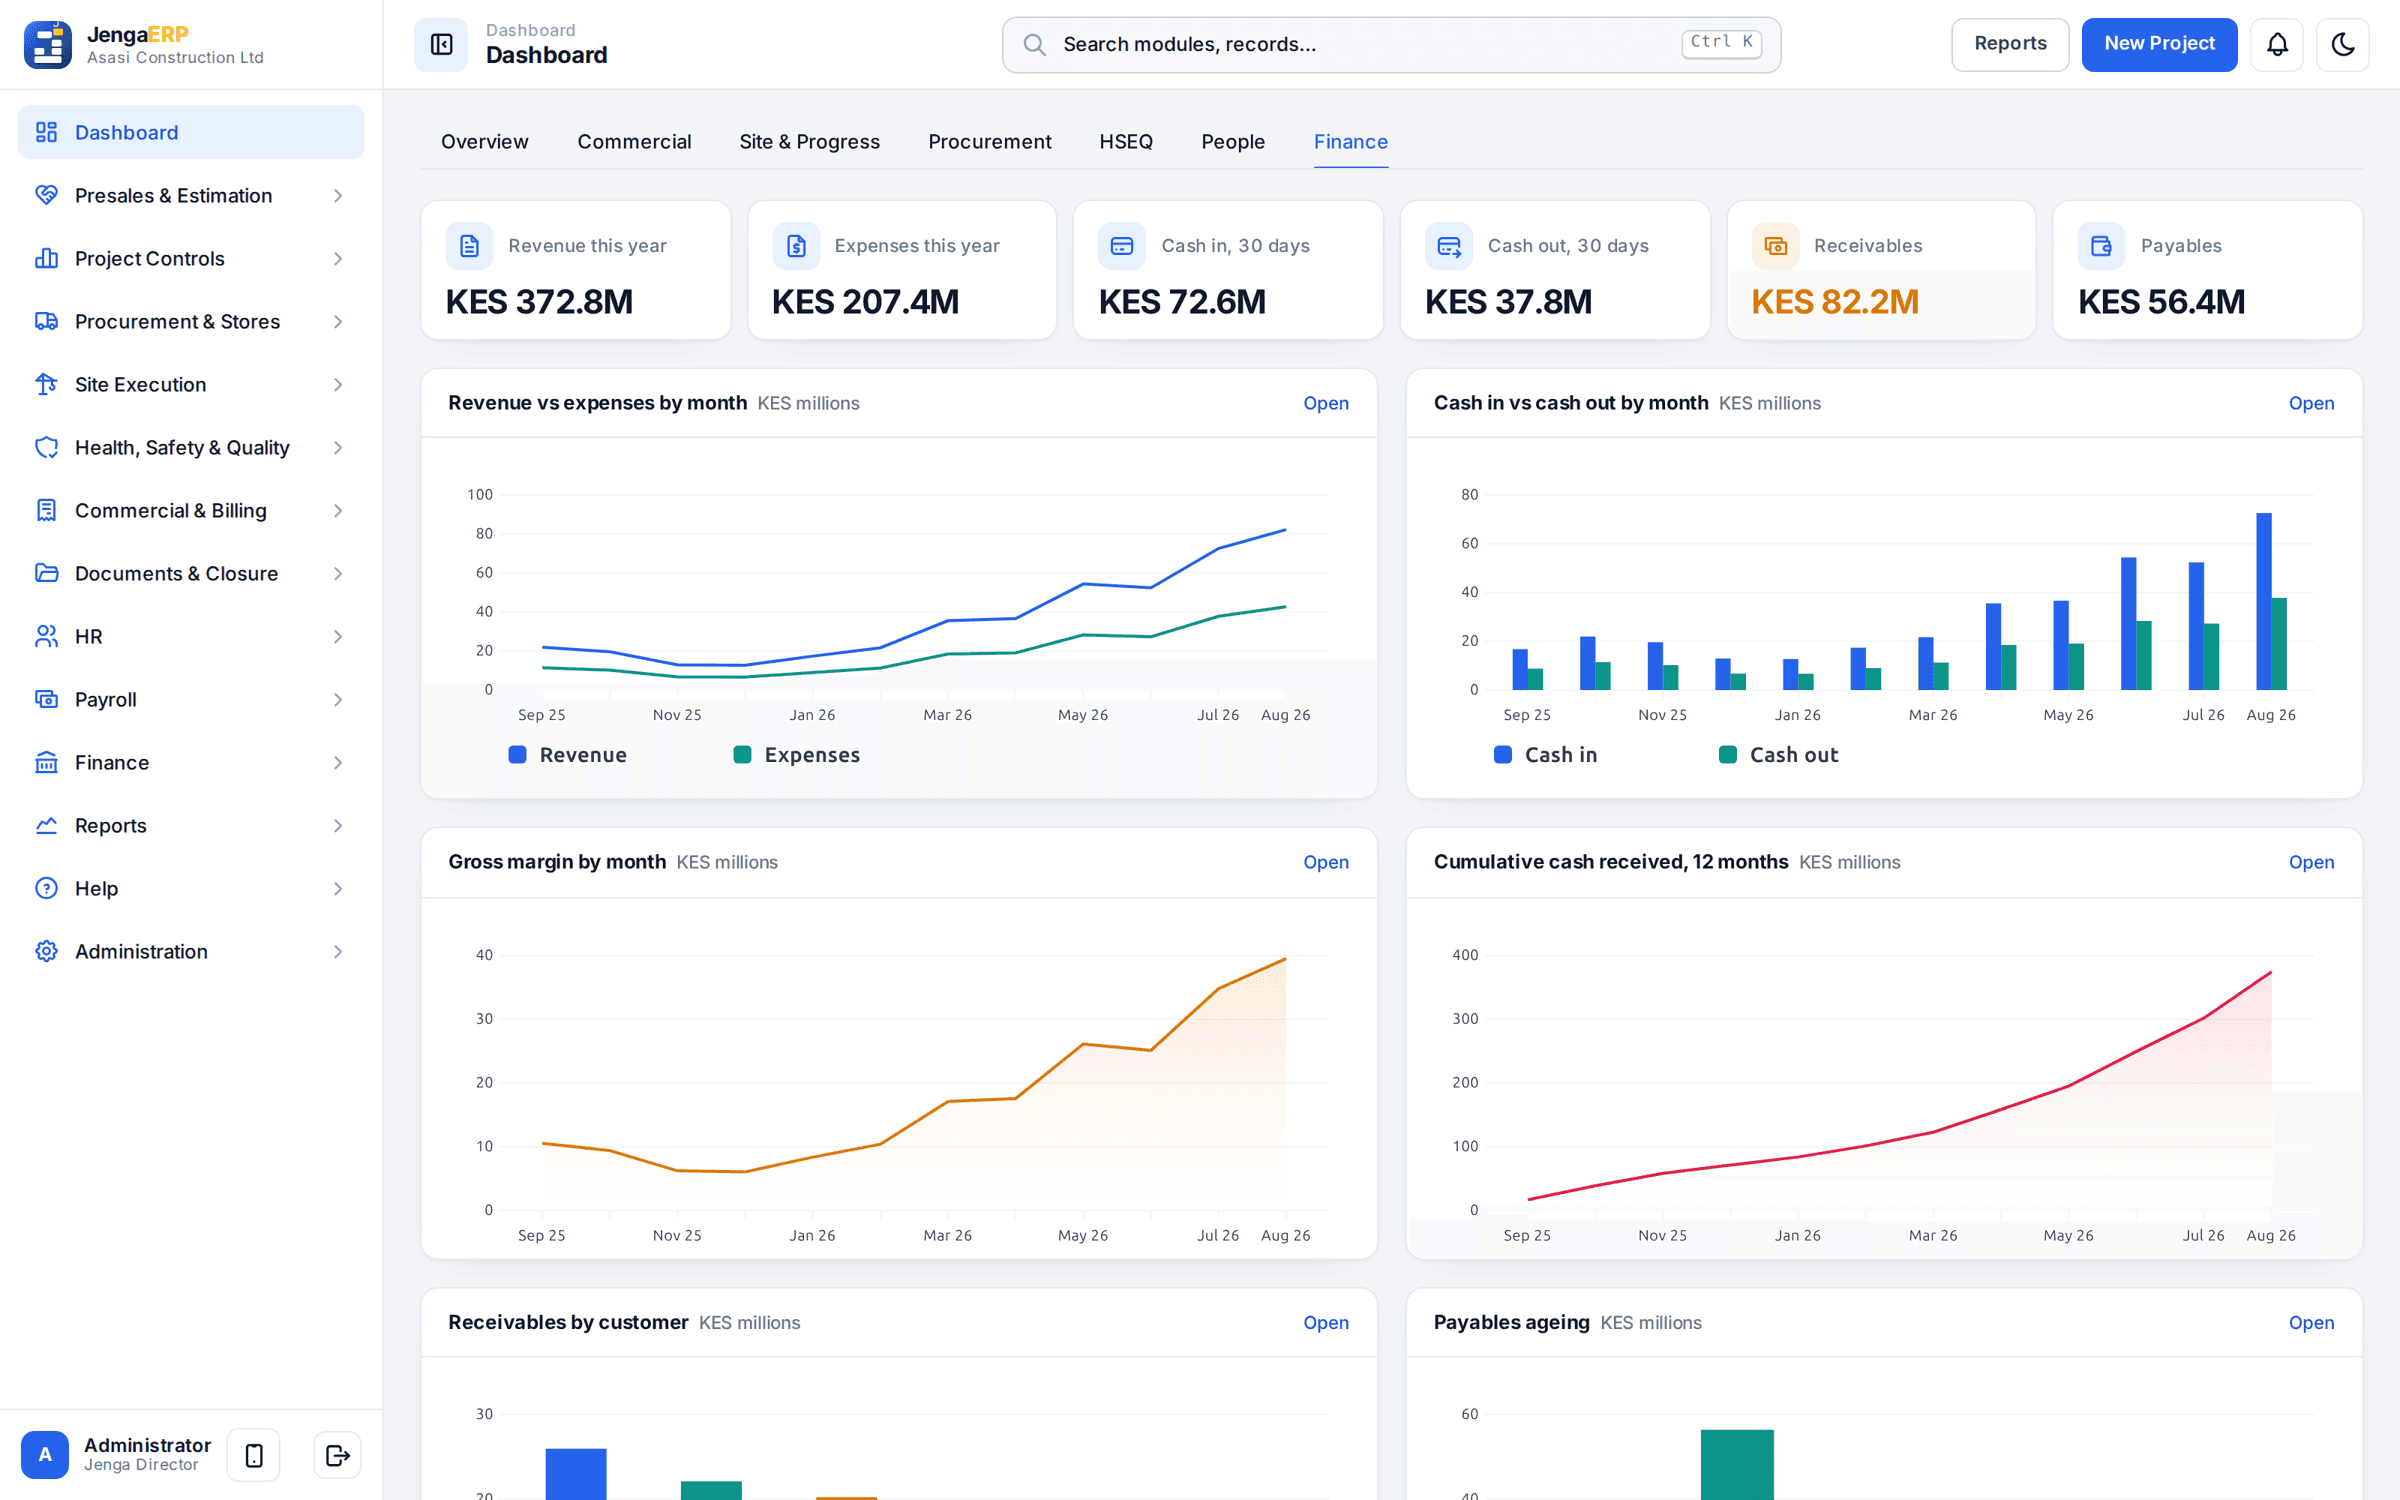Click the Finance bank building icon
The height and width of the screenshot is (1500, 2400).
point(46,762)
